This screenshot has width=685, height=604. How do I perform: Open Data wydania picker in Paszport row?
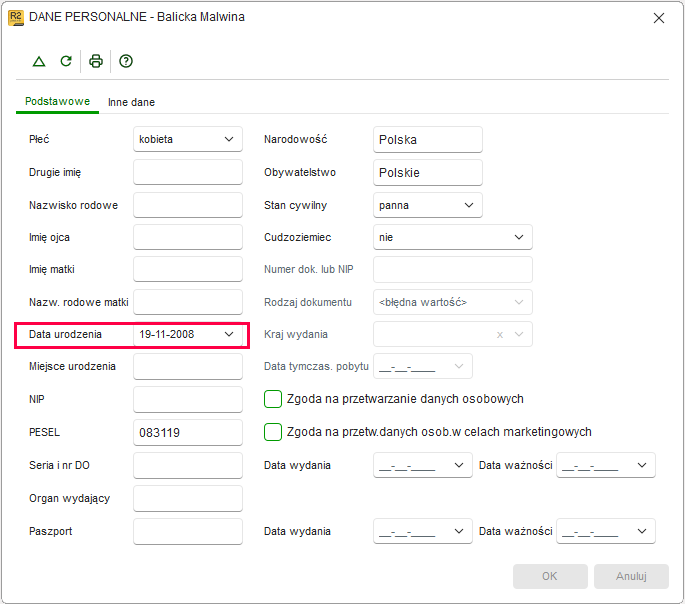(x=459, y=532)
